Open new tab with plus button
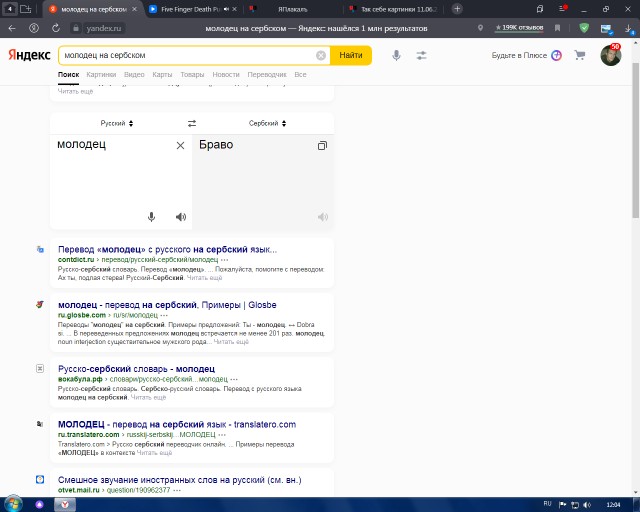This screenshot has width=640, height=512. point(457,9)
